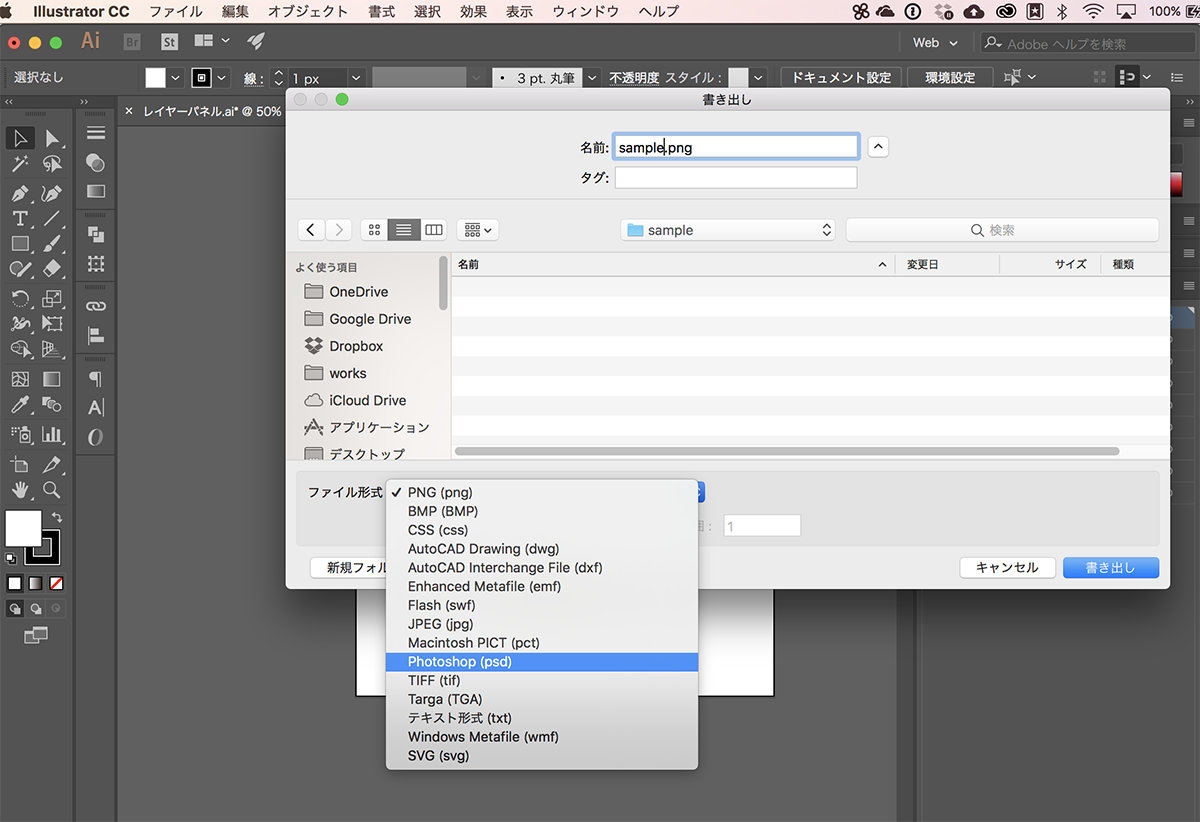
Task: Open the 3 pt. 丸筆 brush dropdown
Action: [x=593, y=78]
